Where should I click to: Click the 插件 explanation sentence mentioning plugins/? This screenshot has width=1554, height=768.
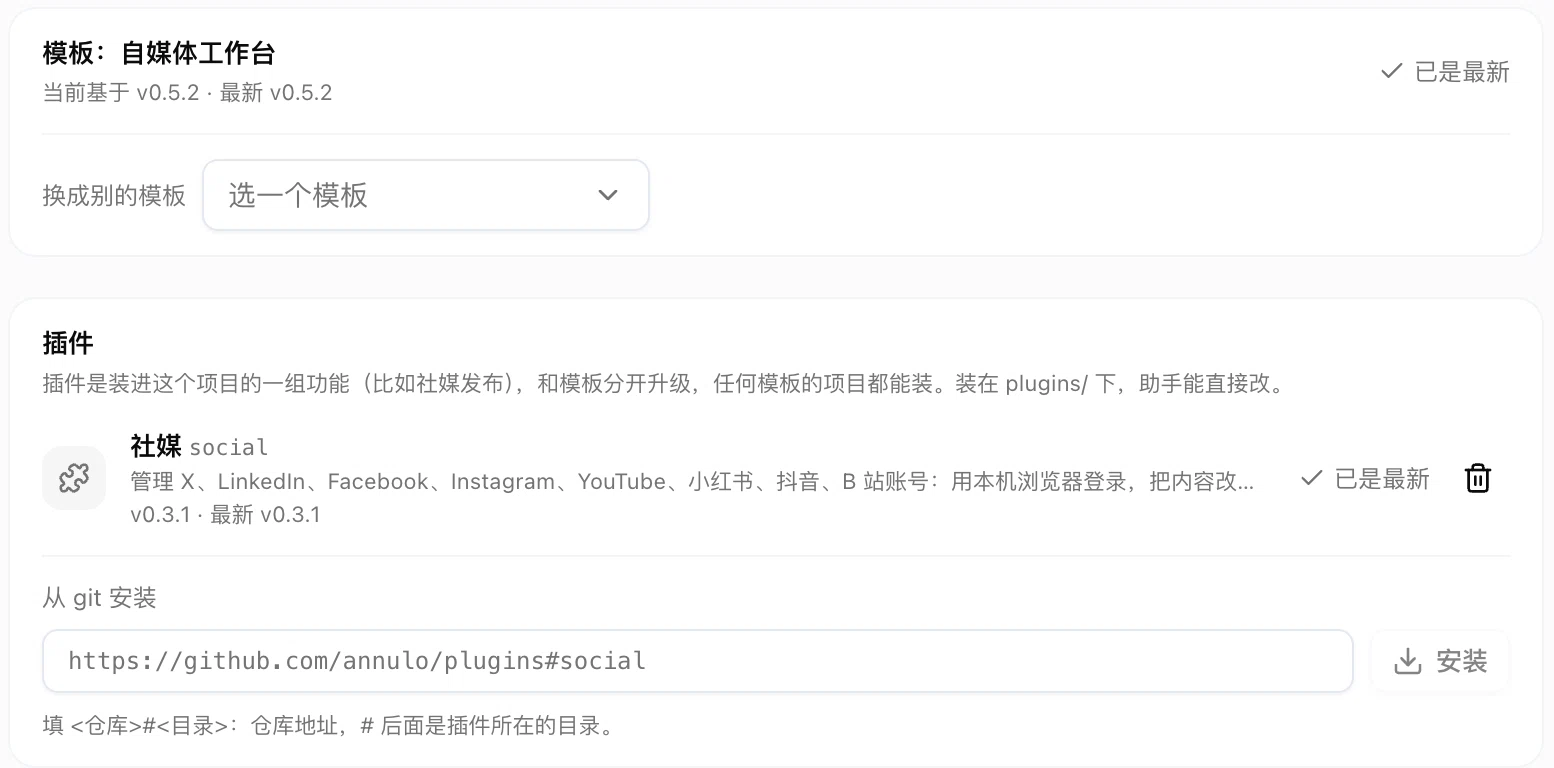point(664,384)
